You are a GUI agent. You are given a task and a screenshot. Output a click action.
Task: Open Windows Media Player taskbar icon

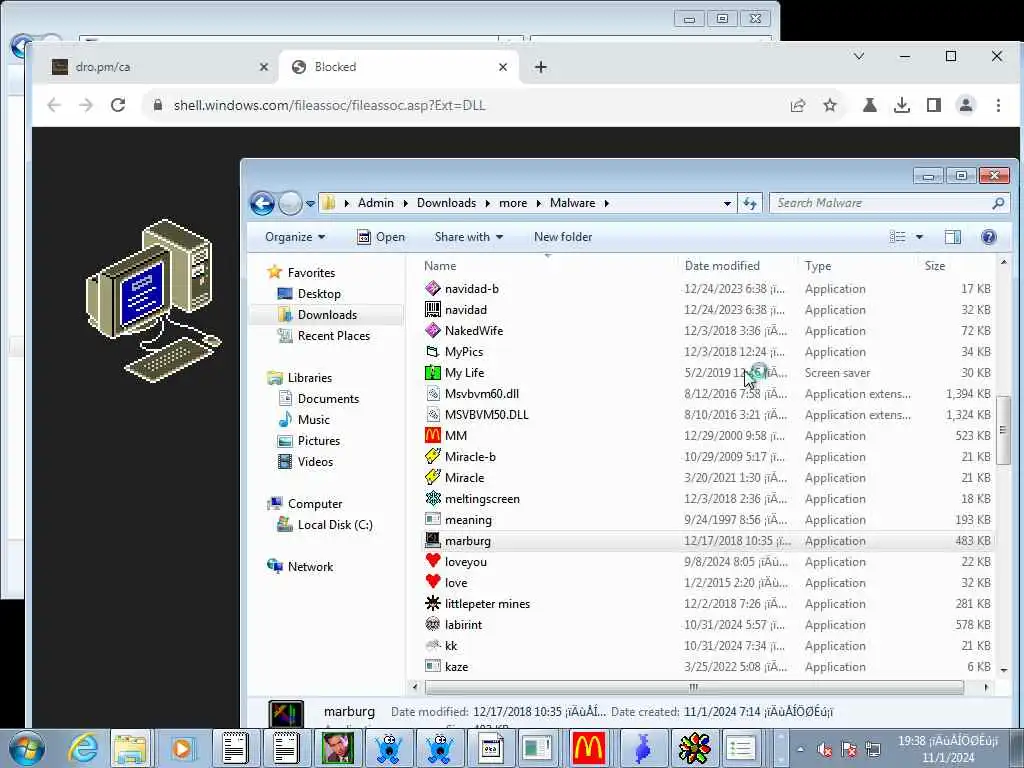coord(182,748)
